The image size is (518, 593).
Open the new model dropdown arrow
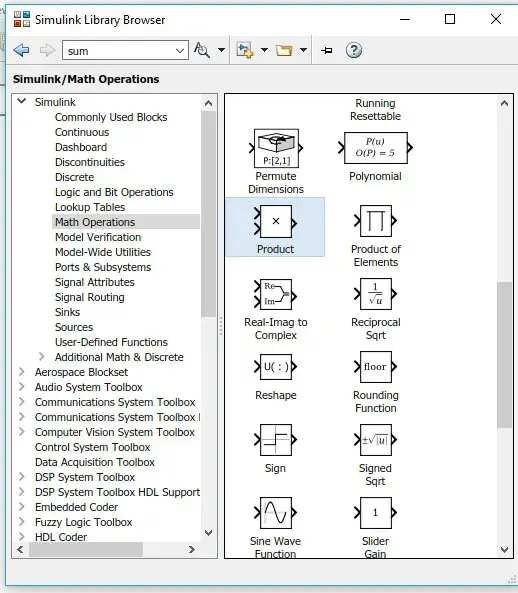tap(264, 50)
